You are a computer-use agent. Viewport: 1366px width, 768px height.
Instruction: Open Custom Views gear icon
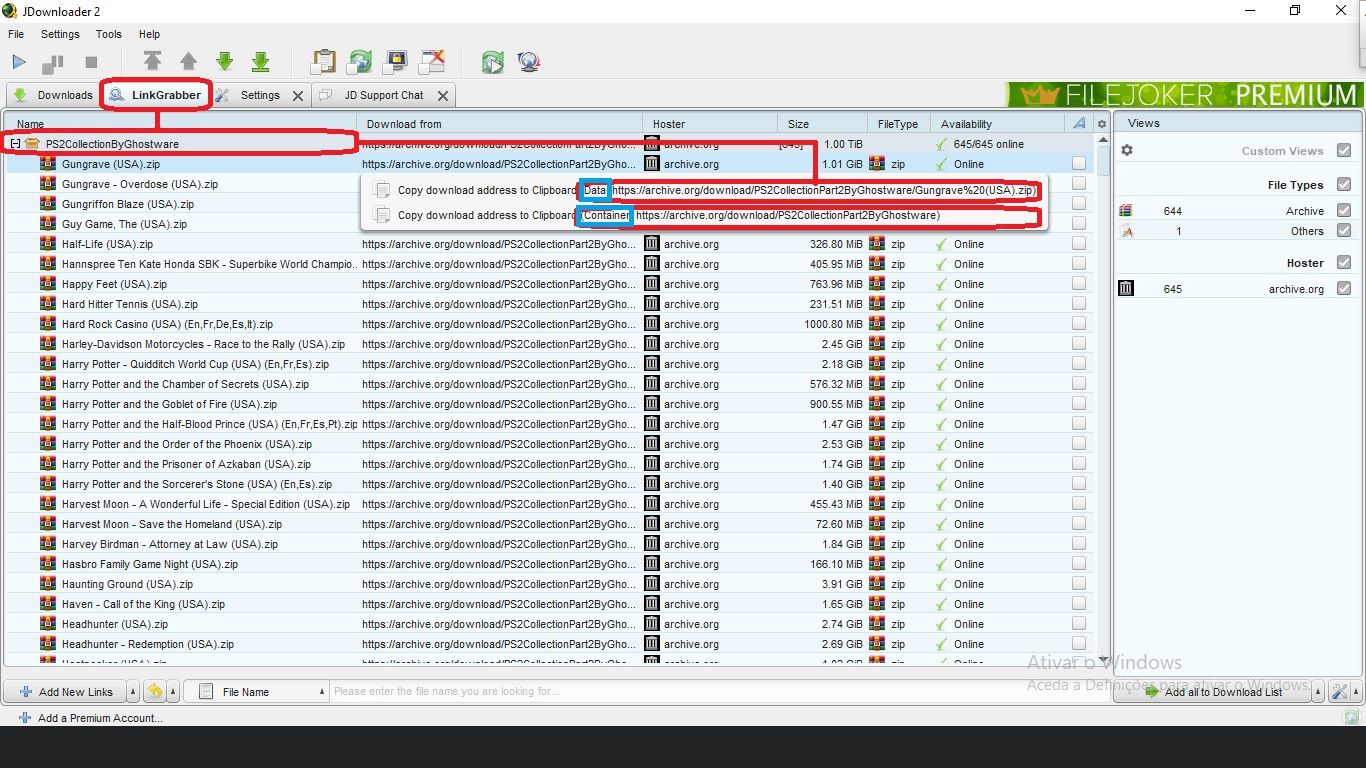coord(1127,150)
